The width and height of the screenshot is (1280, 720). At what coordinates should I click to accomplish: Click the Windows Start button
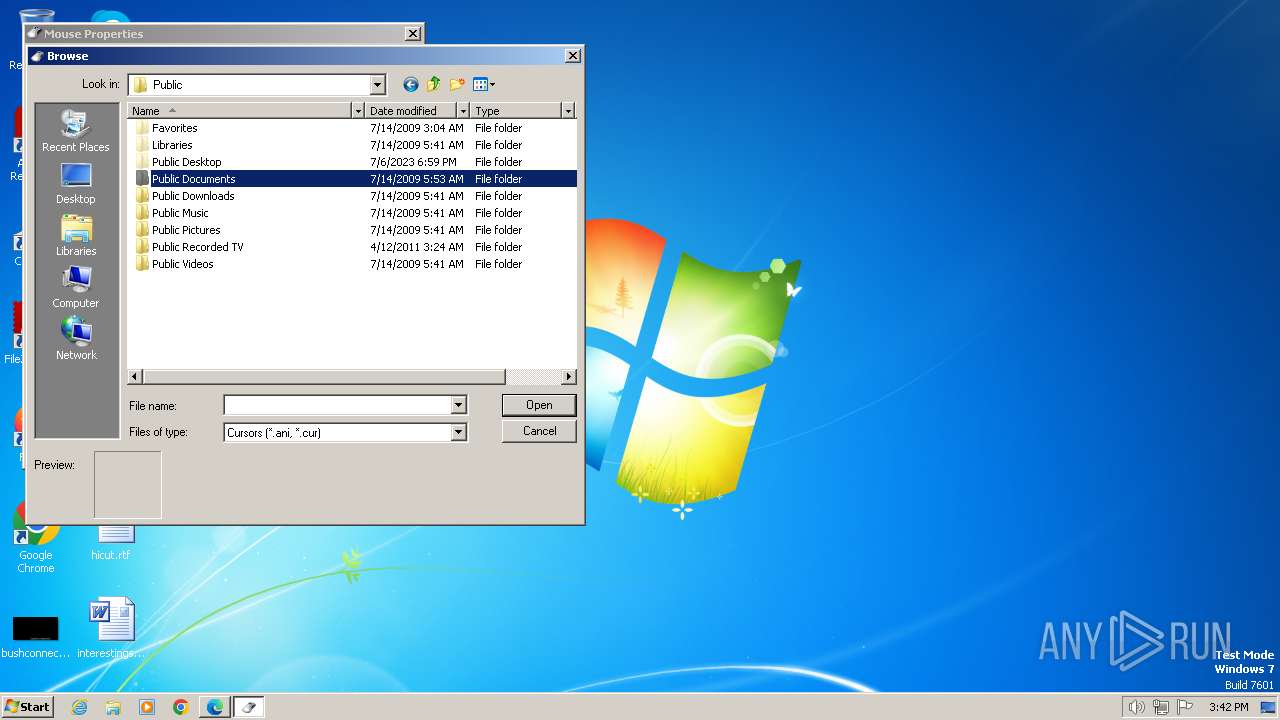pos(27,707)
